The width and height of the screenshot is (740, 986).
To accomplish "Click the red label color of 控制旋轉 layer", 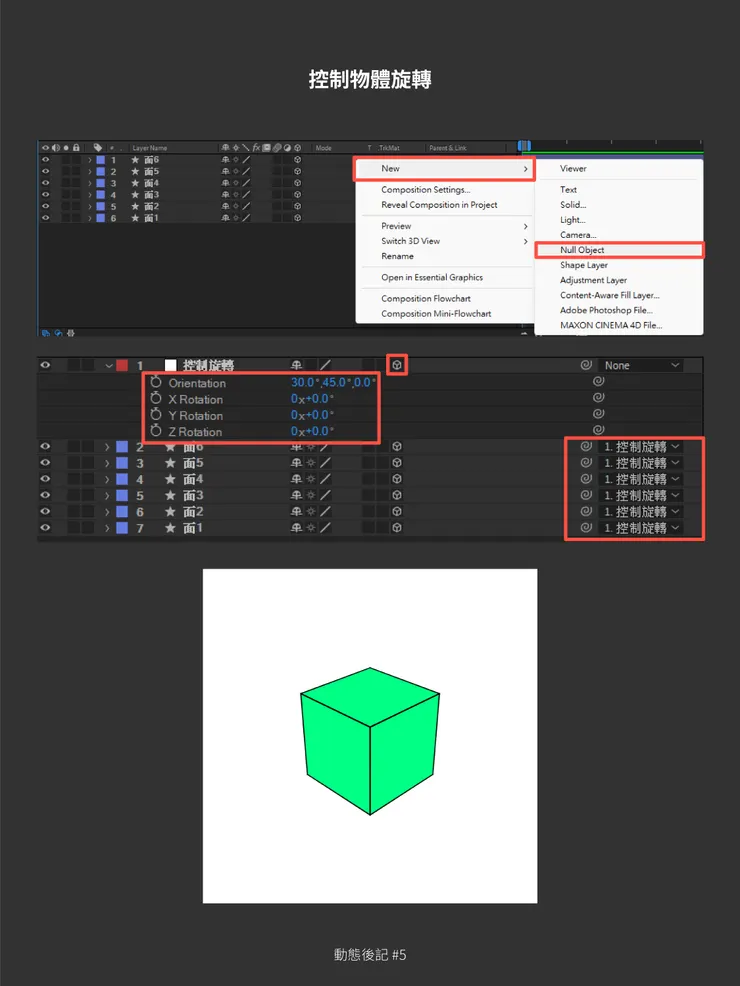I will point(122,365).
